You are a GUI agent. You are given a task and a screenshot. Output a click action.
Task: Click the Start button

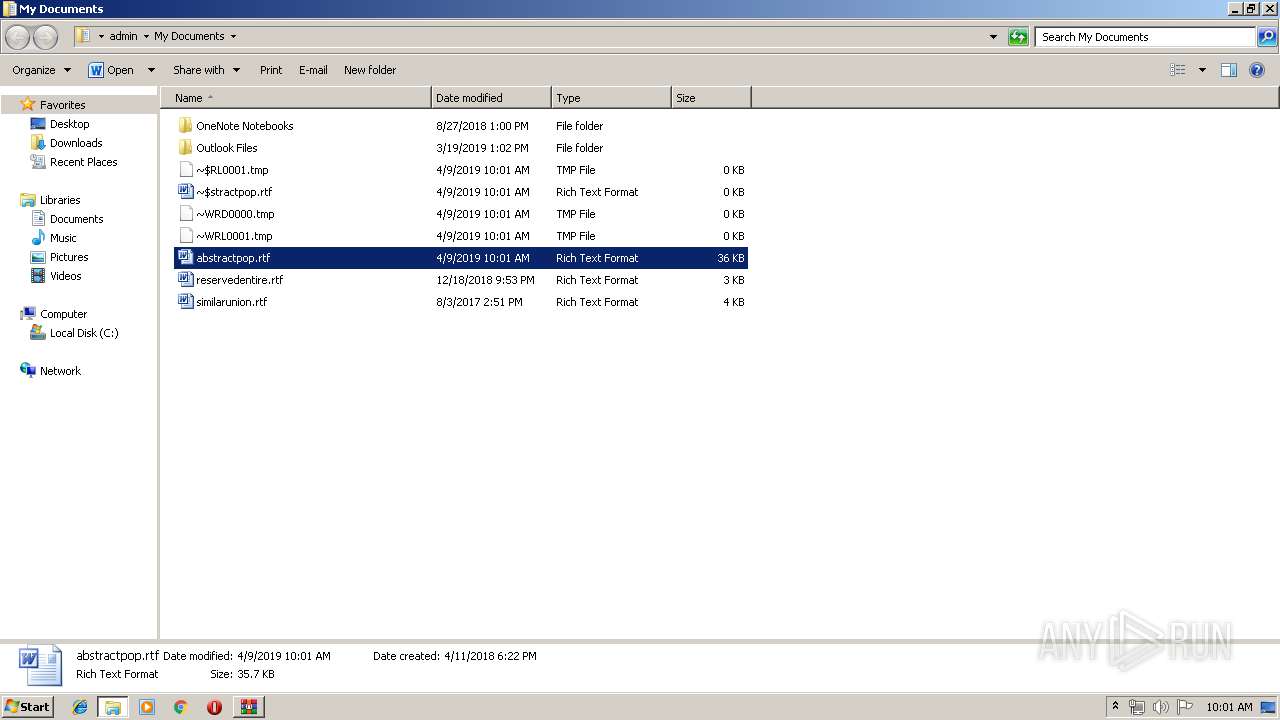click(x=27, y=707)
